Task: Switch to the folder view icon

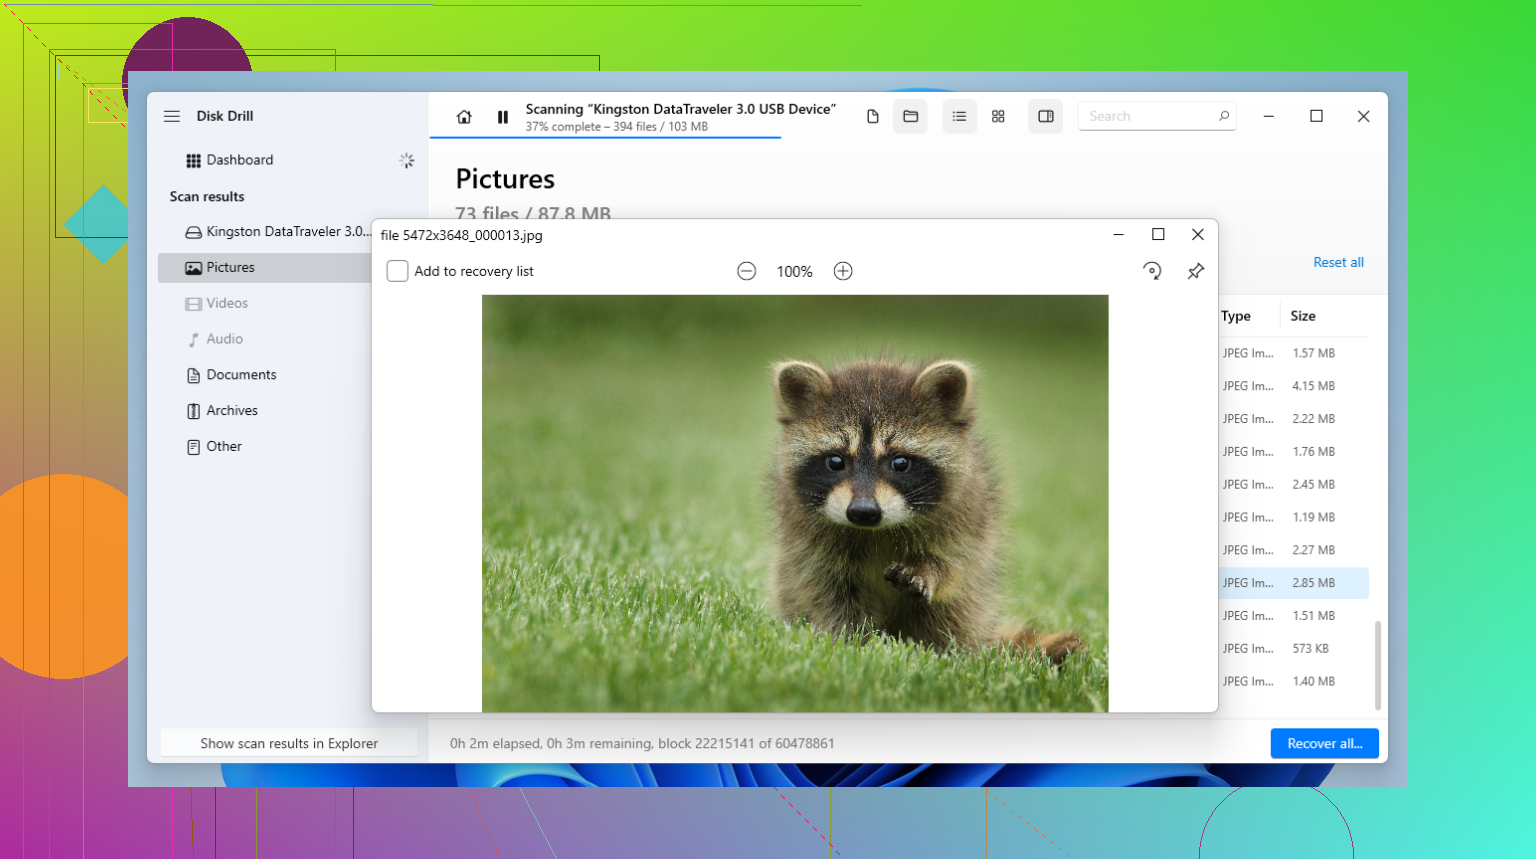Action: coord(911,117)
